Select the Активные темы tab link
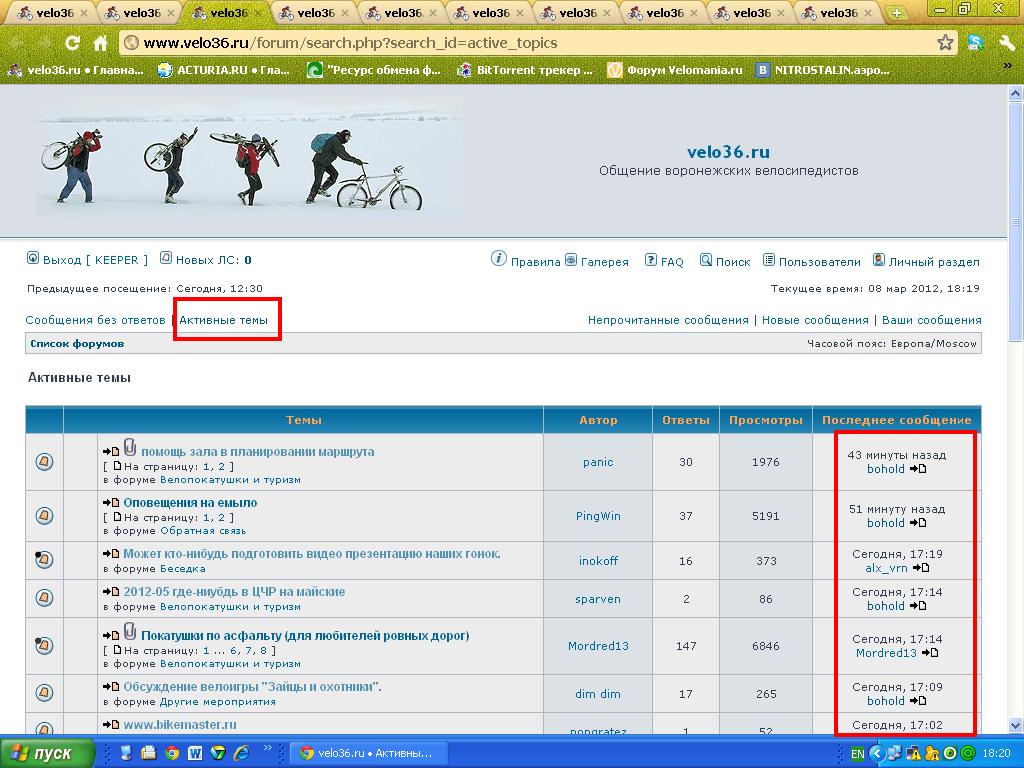Image resolution: width=1024 pixels, height=768 pixels. (x=223, y=320)
